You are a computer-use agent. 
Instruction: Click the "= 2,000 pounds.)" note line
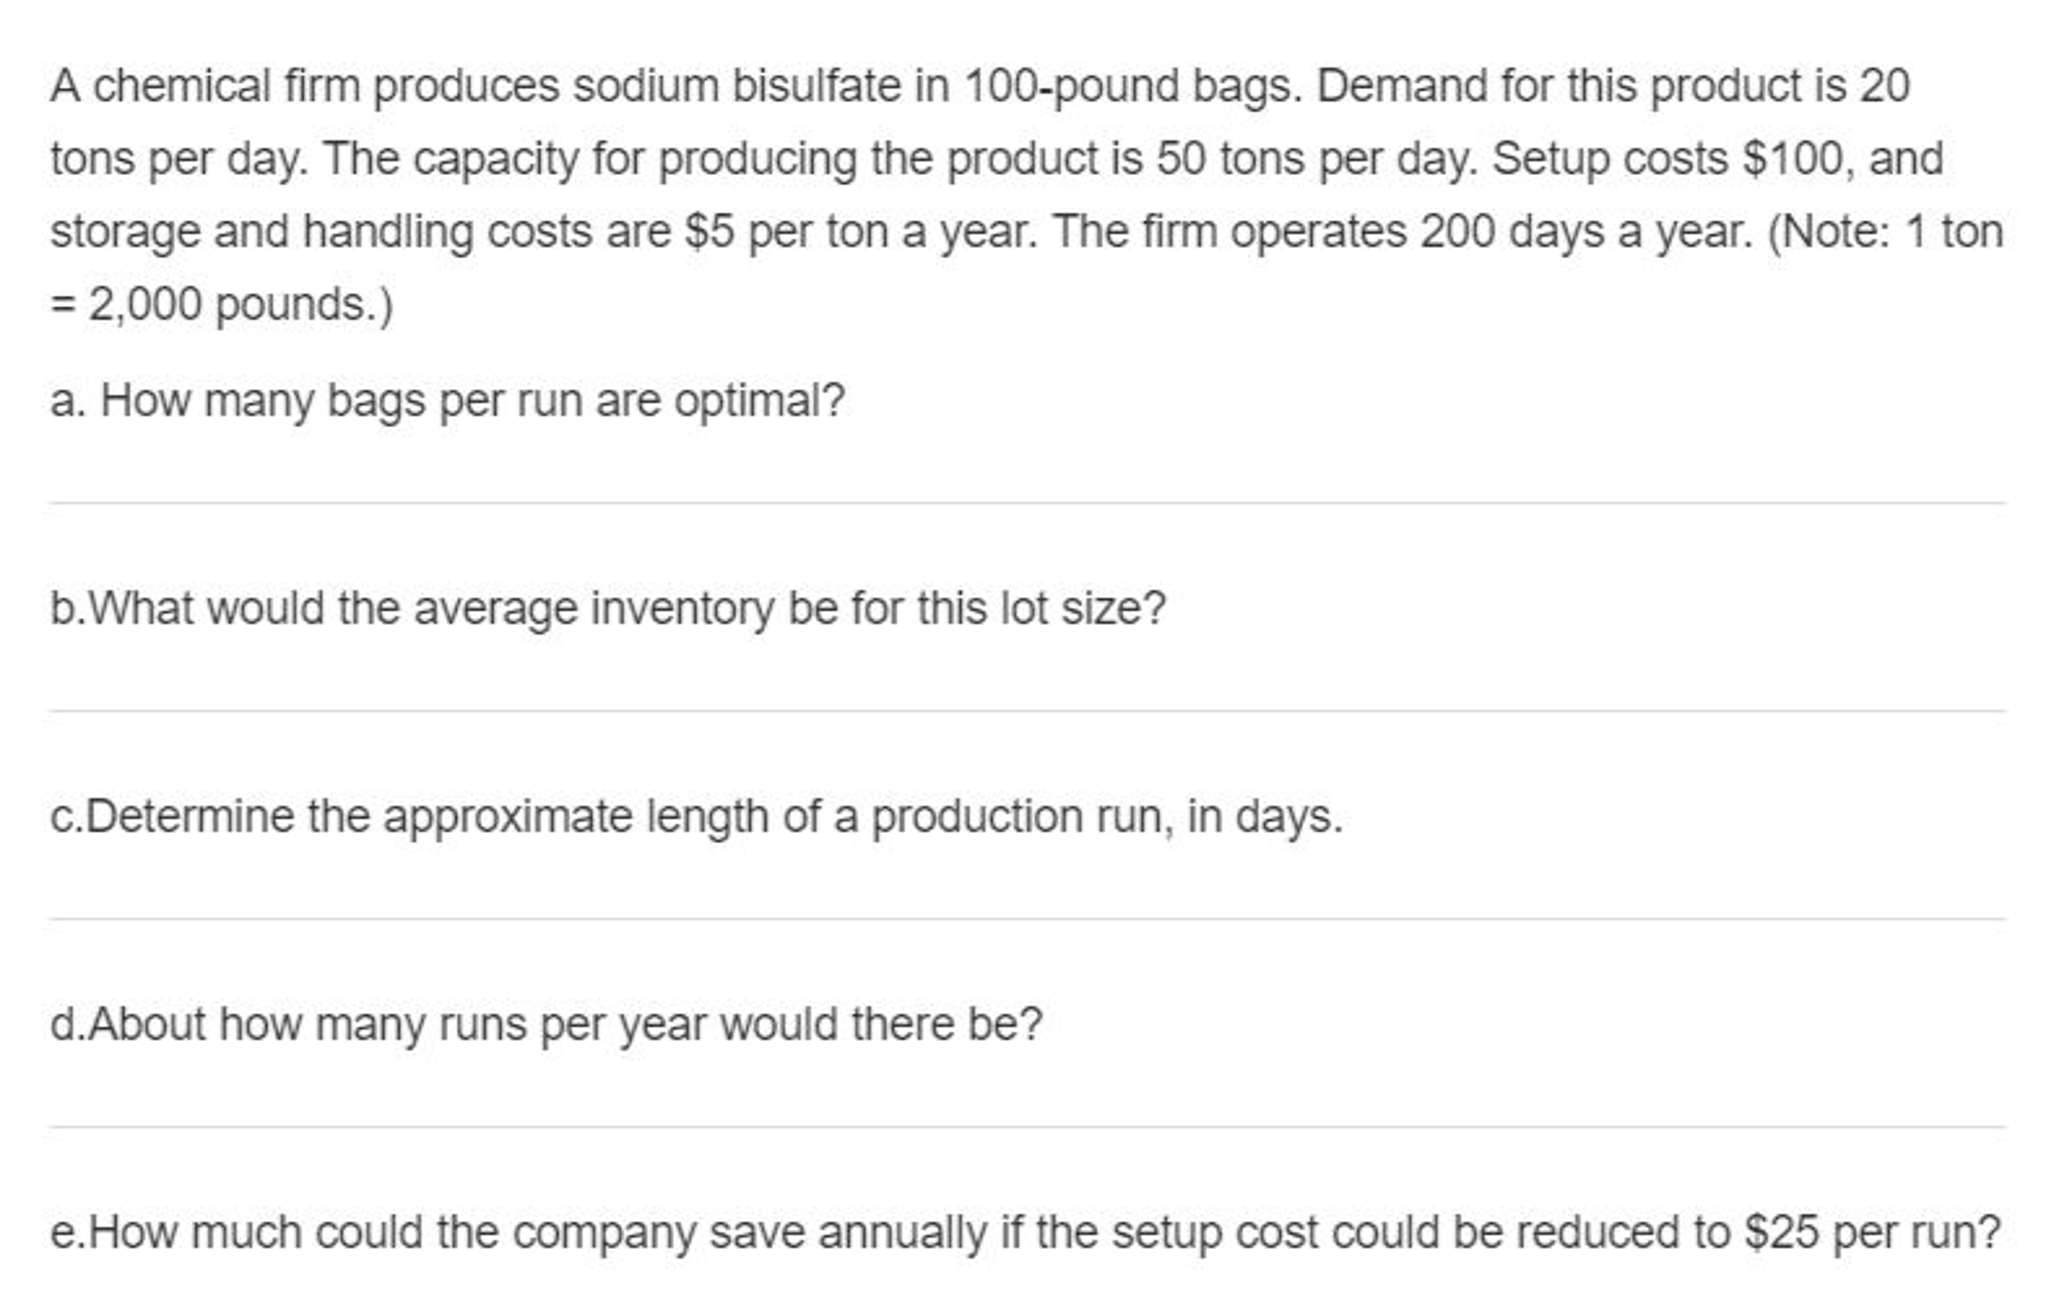pyautogui.click(x=222, y=304)
